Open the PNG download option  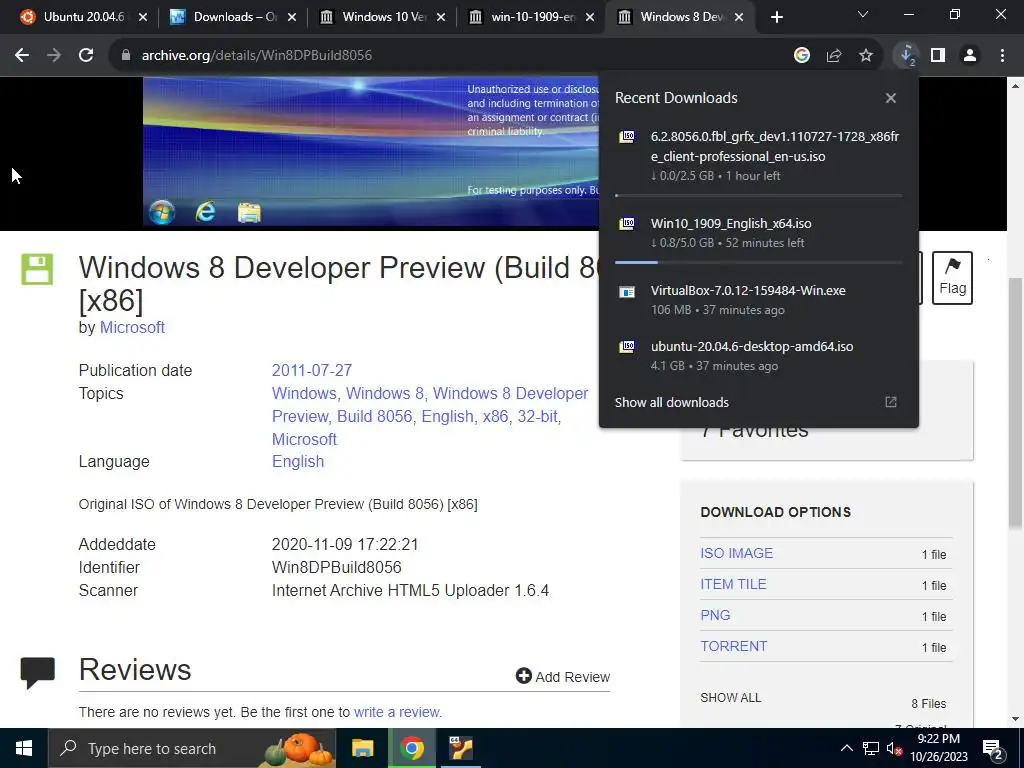click(715, 615)
